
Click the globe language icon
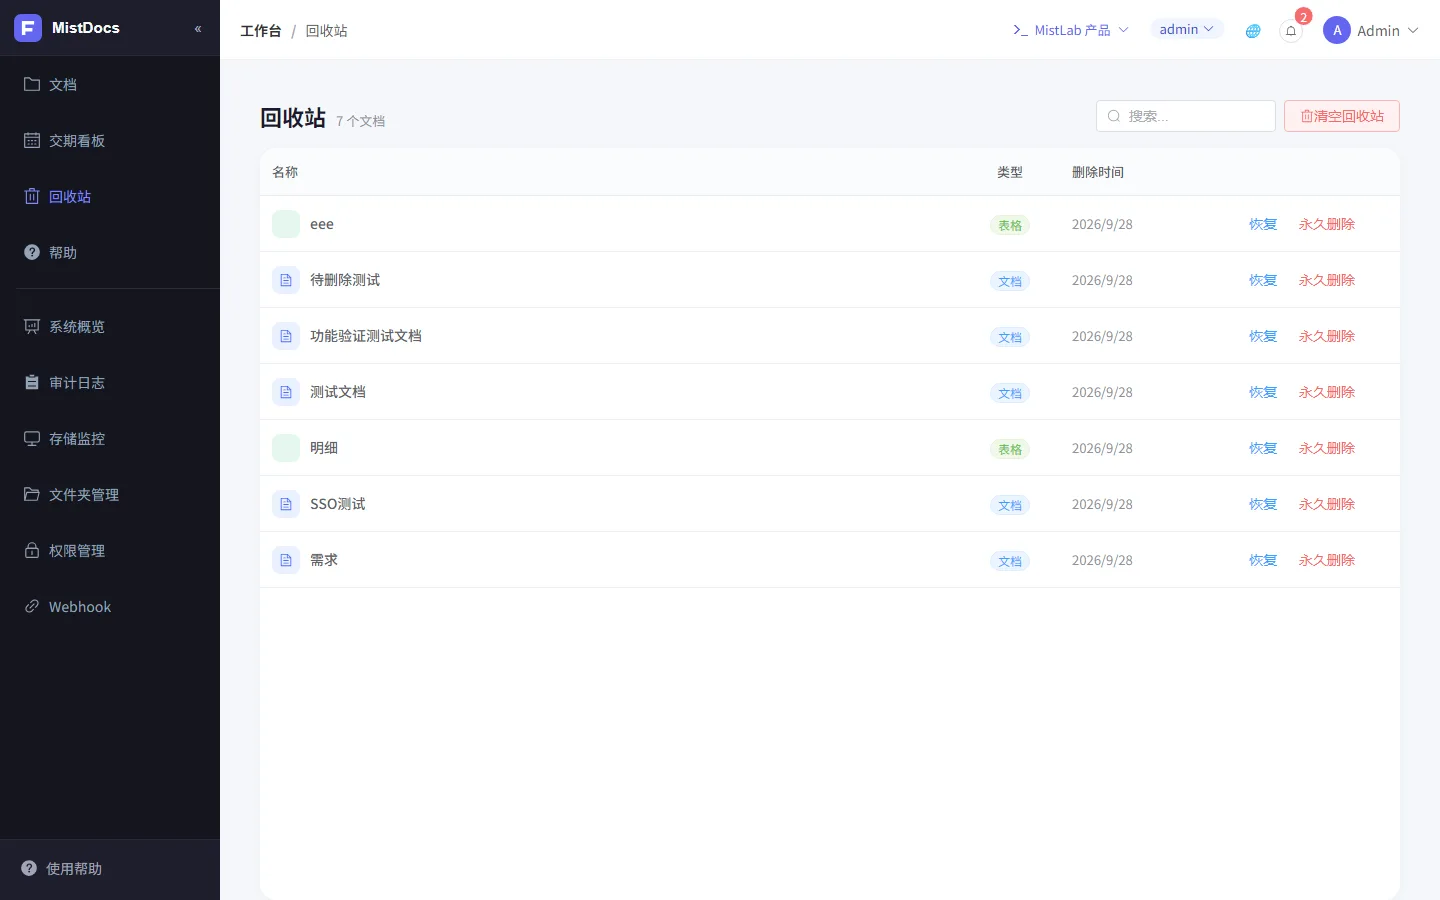point(1253,31)
